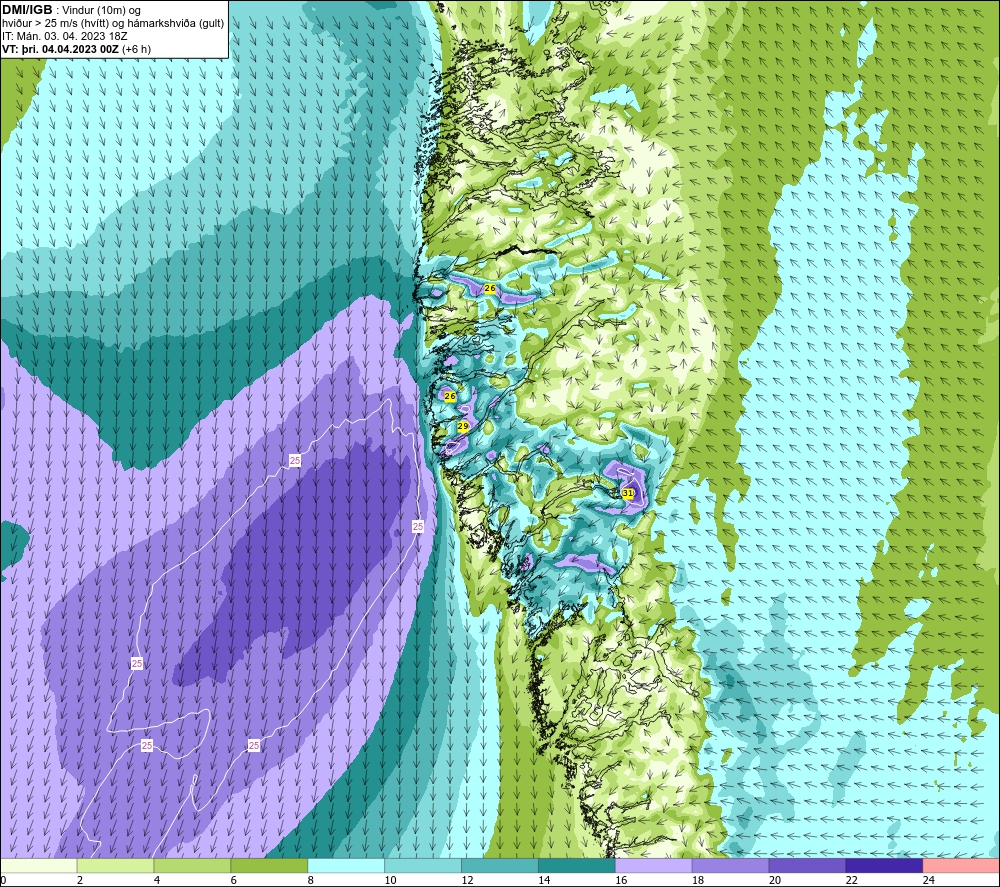Click the legend tick label 14
The width and height of the screenshot is (1000, 887).
click(x=544, y=880)
